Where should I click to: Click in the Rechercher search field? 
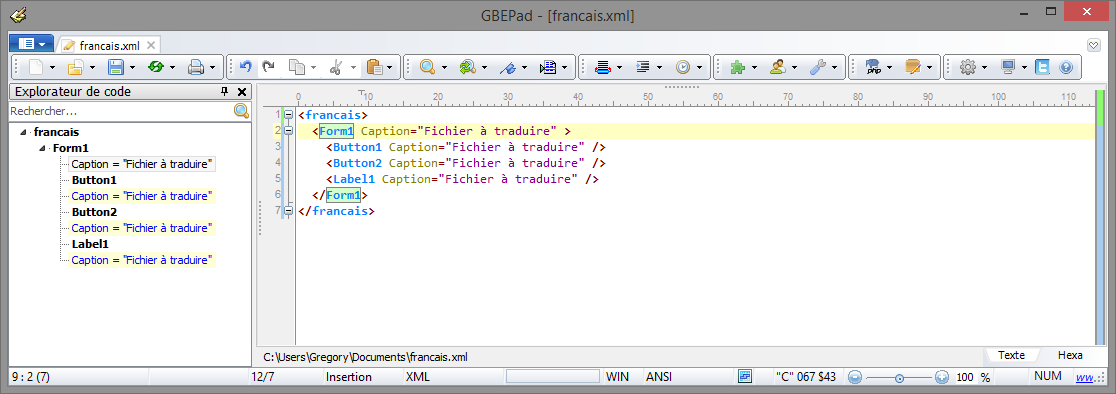click(121, 112)
